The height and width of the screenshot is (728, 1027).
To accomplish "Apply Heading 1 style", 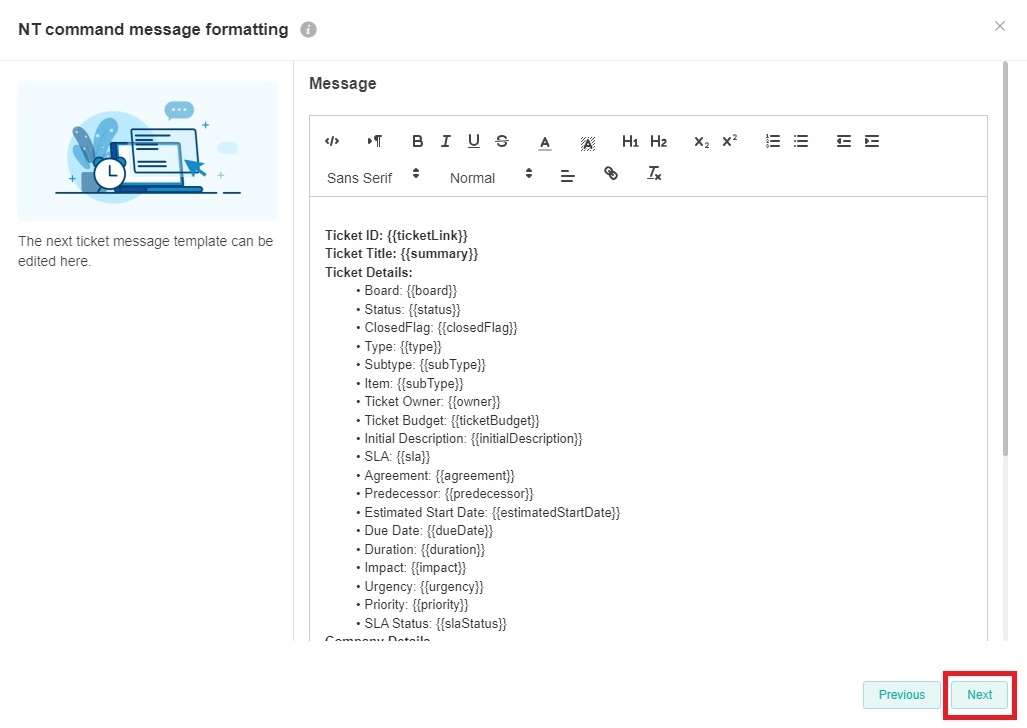I will tap(630, 141).
